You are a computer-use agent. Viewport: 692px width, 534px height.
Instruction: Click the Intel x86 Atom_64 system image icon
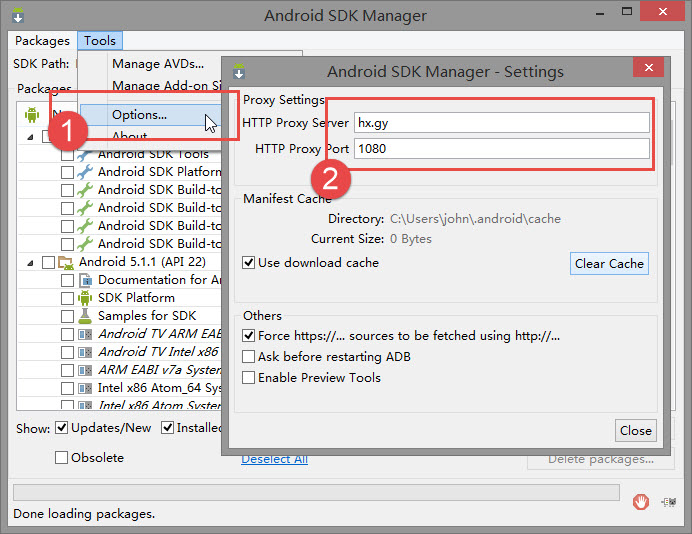pos(85,388)
